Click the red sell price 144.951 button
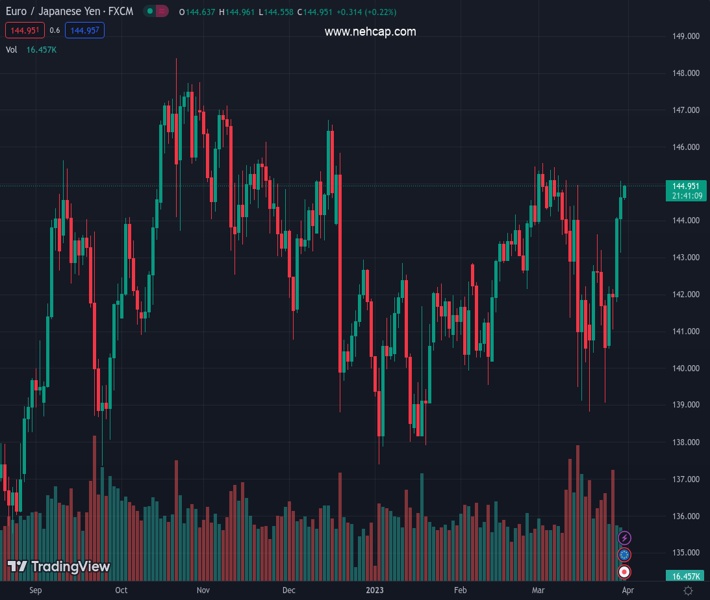The image size is (710, 600). (x=22, y=31)
